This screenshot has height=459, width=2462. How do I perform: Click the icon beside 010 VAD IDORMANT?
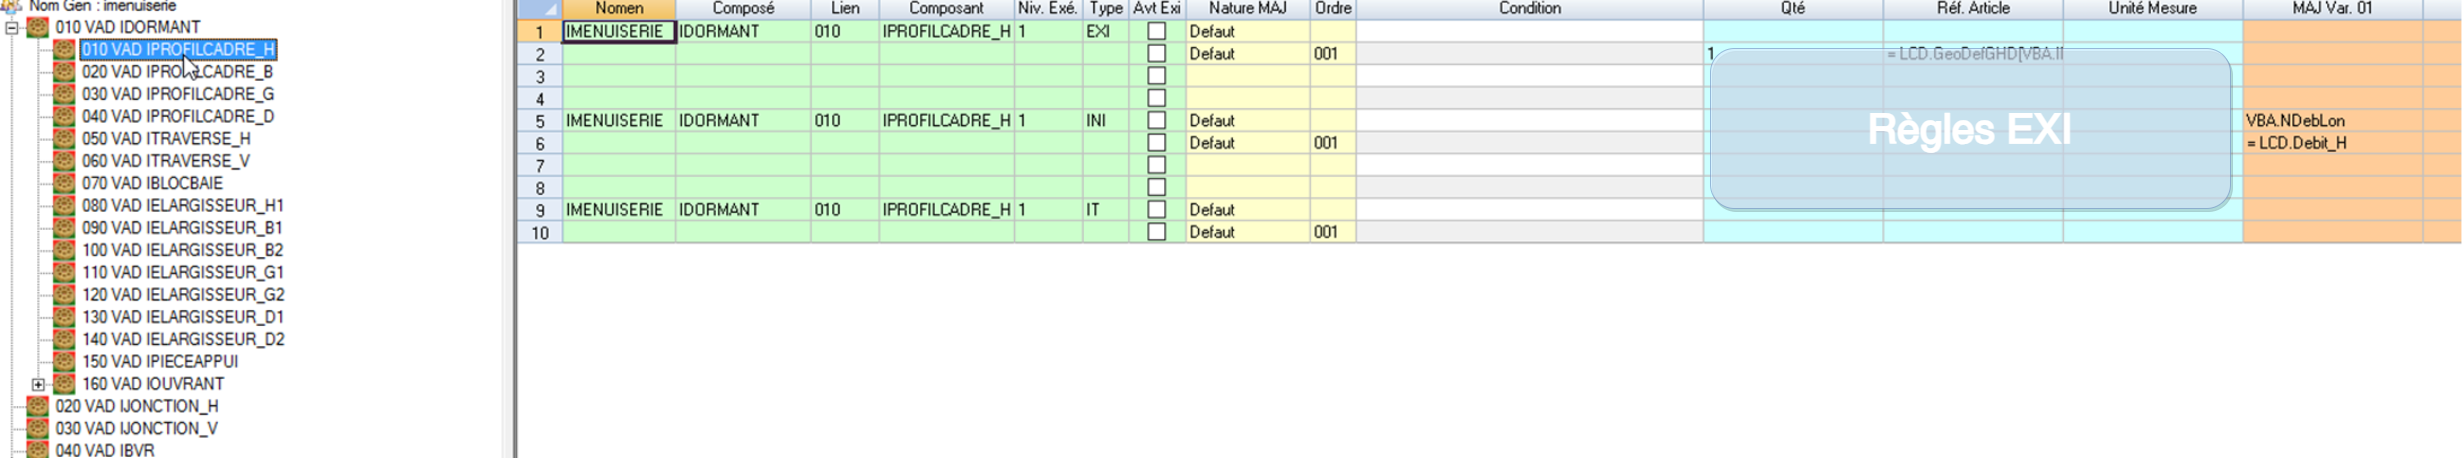pos(38,27)
